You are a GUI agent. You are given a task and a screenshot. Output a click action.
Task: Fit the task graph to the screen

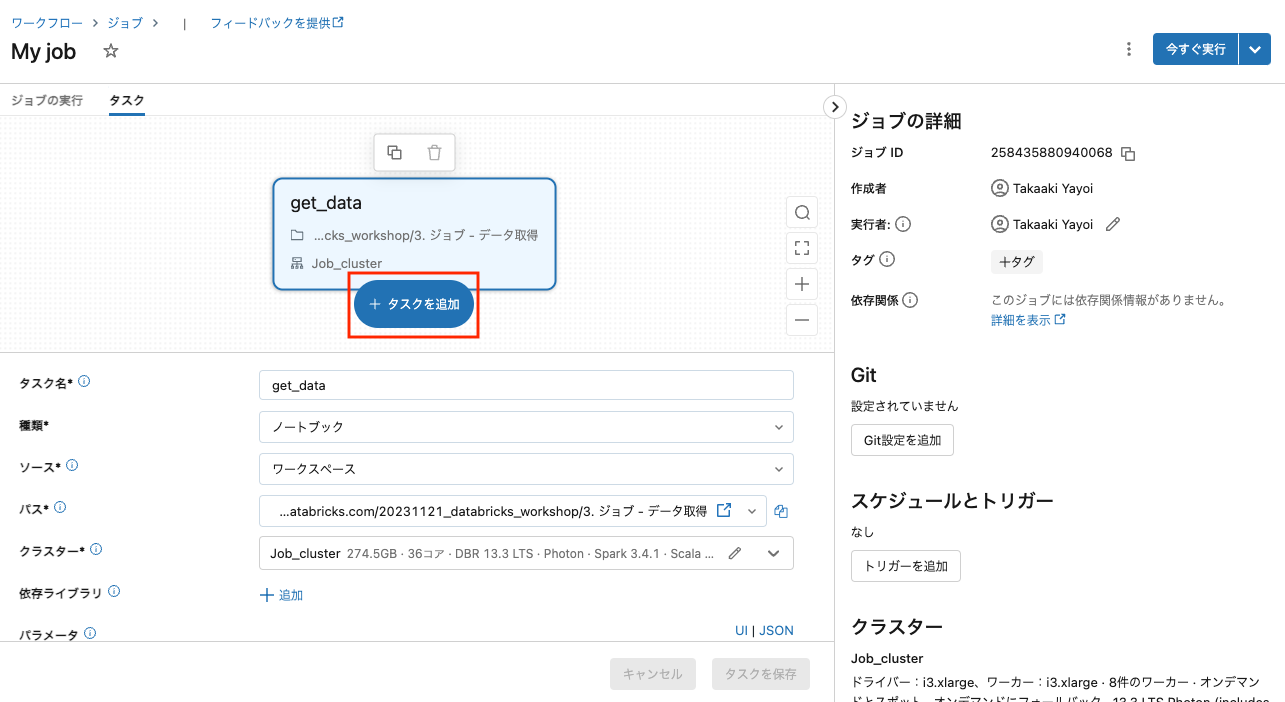point(801,248)
